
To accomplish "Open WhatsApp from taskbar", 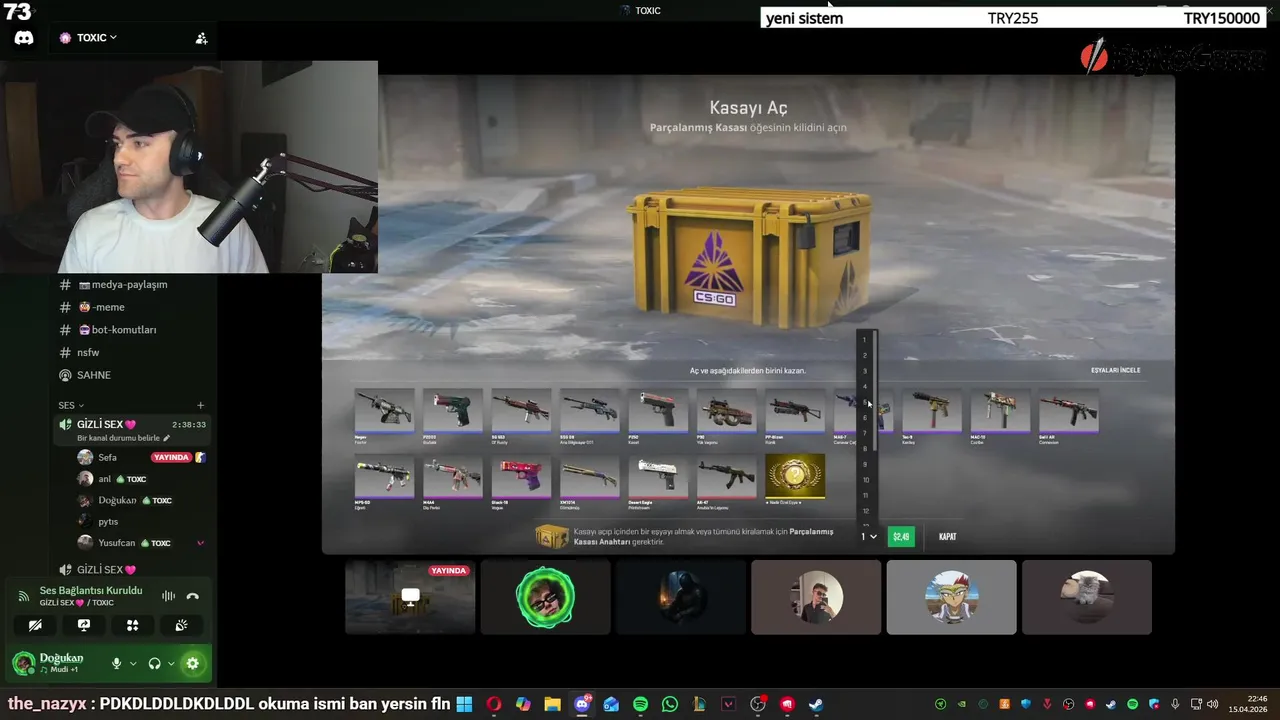I will tap(670, 704).
